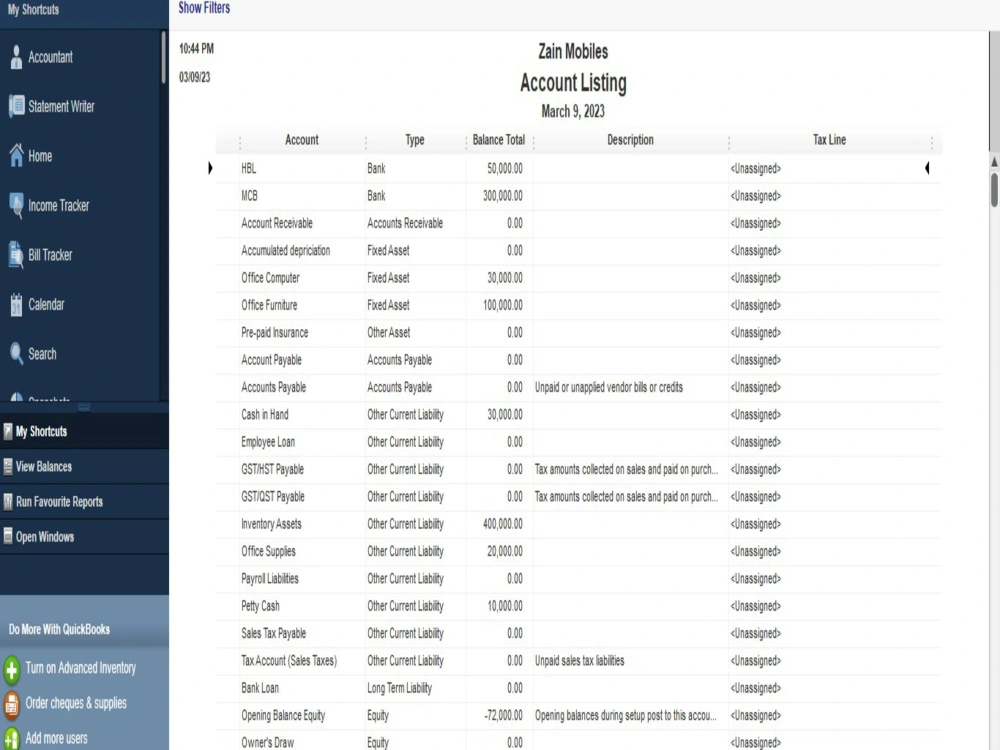
Task: Click the scrollbar up arrow
Action: [x=993, y=160]
